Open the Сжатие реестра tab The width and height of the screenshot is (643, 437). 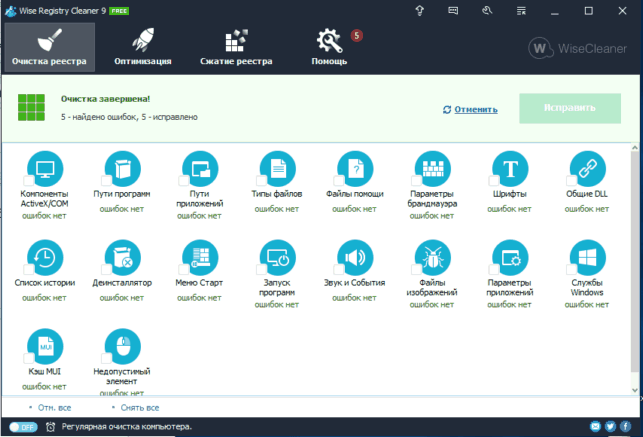pos(236,47)
